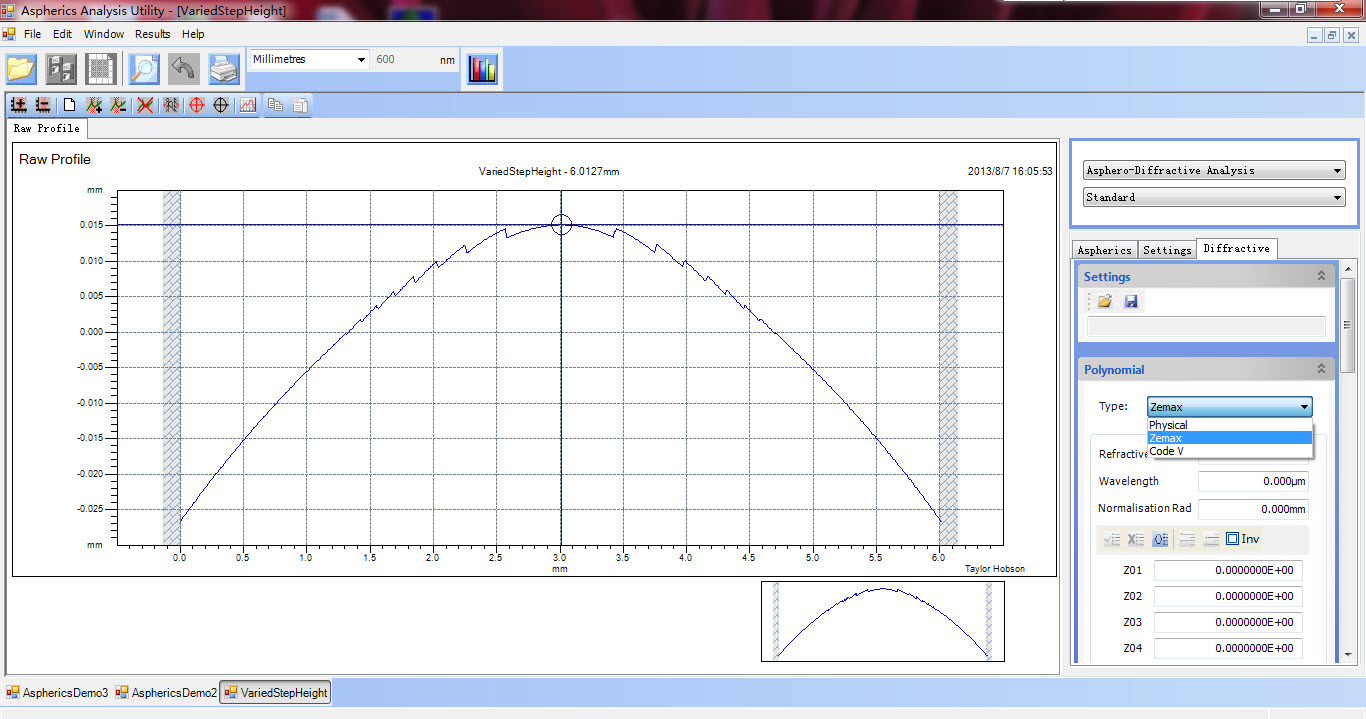1366x719 pixels.
Task: Save settings with floppy disk icon
Action: [x=1131, y=301]
